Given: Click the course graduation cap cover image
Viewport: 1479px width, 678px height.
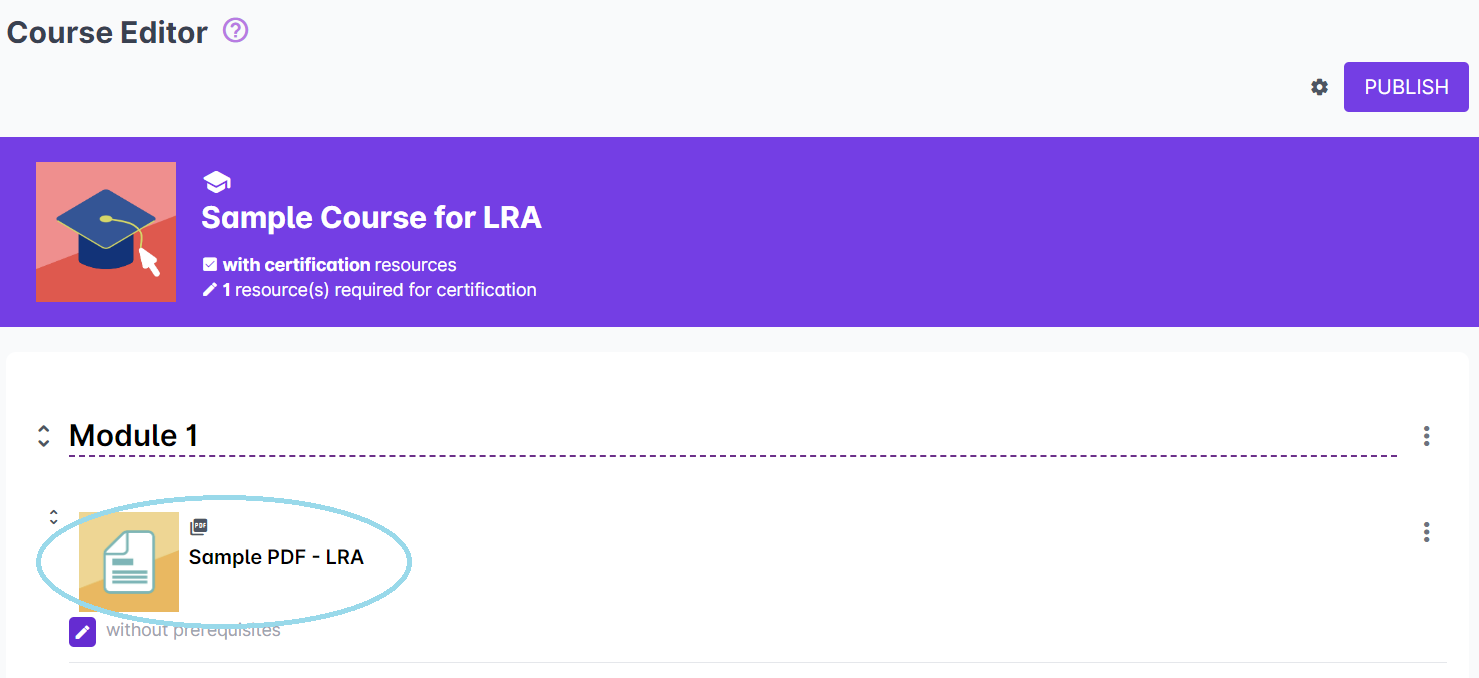Looking at the screenshot, I should click(106, 232).
